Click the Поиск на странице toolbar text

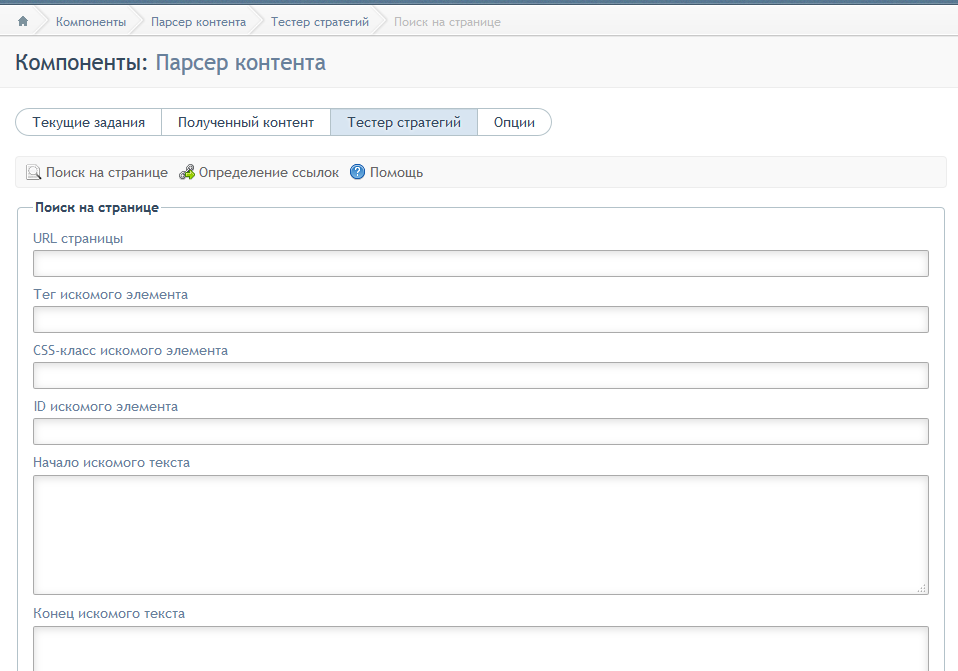pos(107,173)
